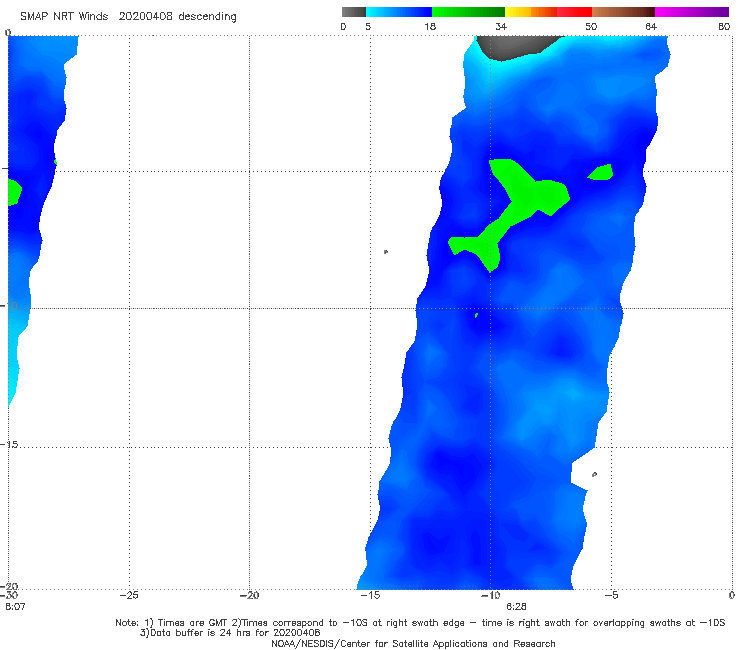
Task: Click the title text 'SMAP NRT Winds'
Action: pyautogui.click(x=64, y=17)
